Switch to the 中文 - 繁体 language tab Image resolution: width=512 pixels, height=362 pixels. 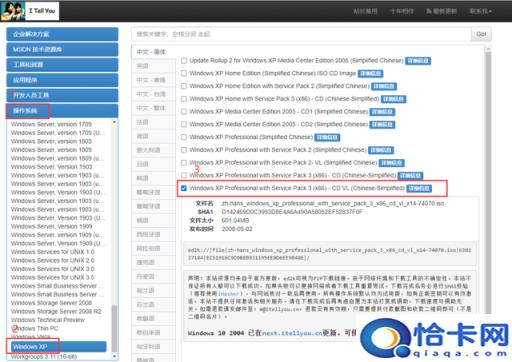point(153,108)
